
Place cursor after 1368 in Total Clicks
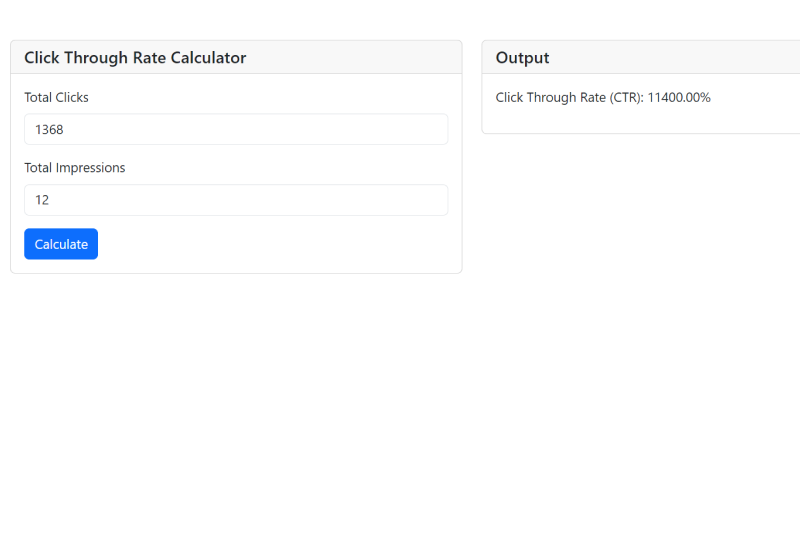(66, 129)
